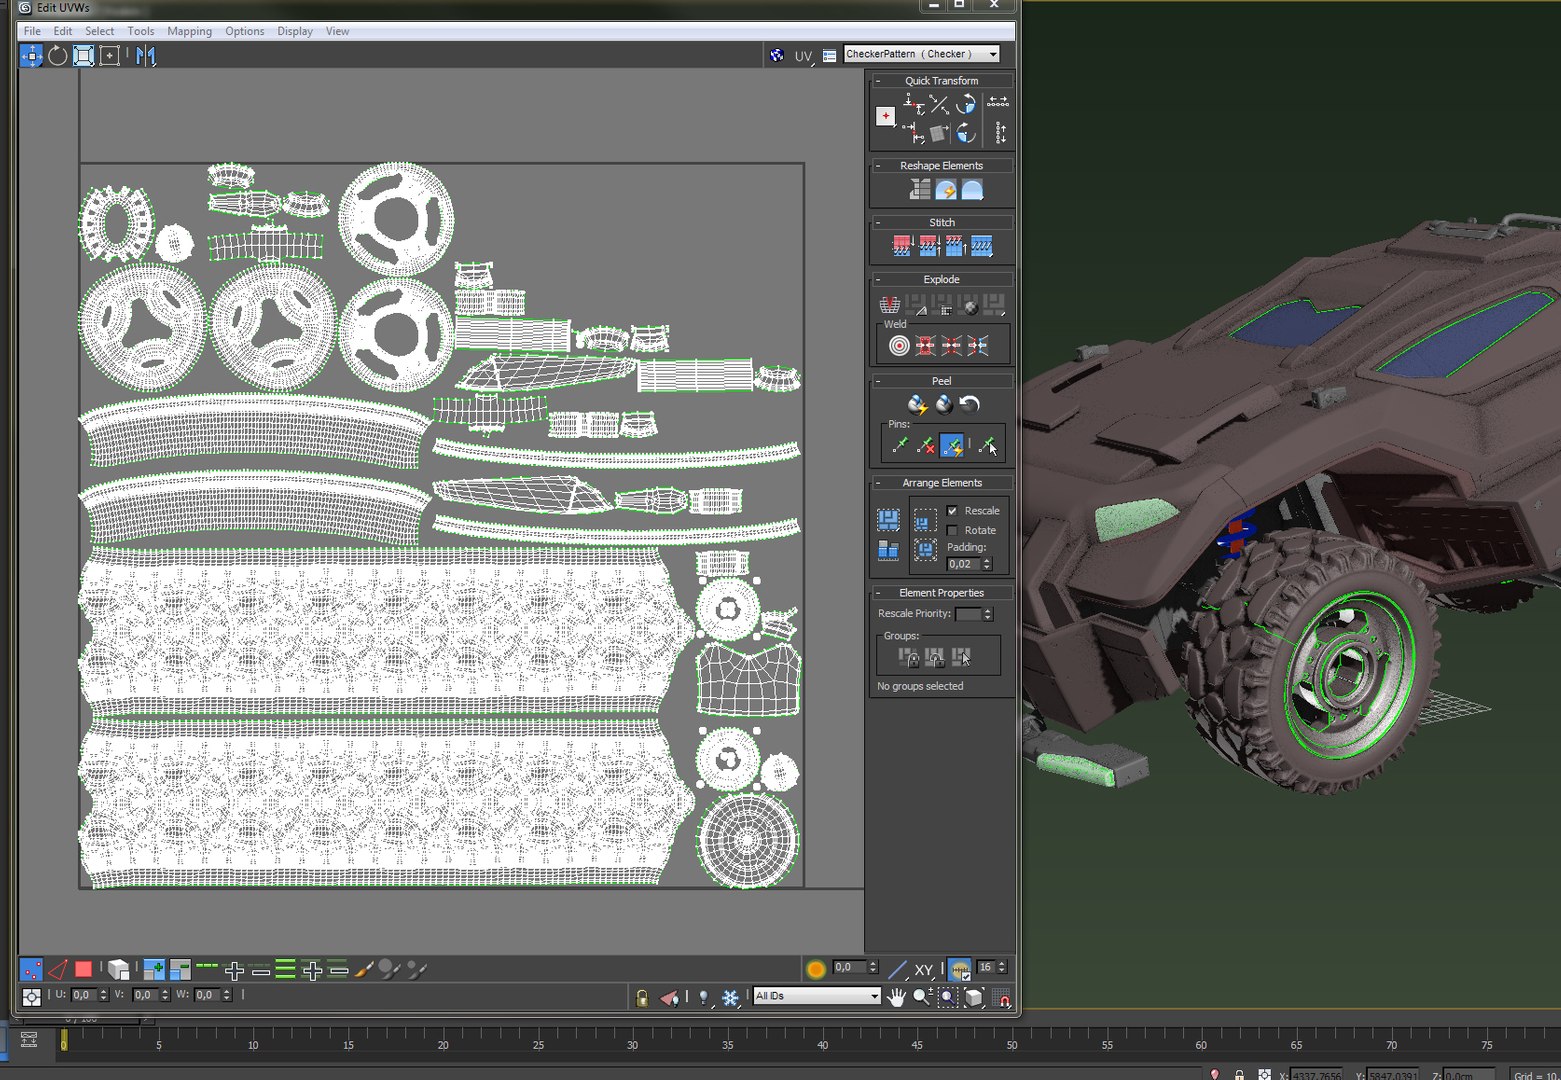Open the Select menu

point(99,31)
